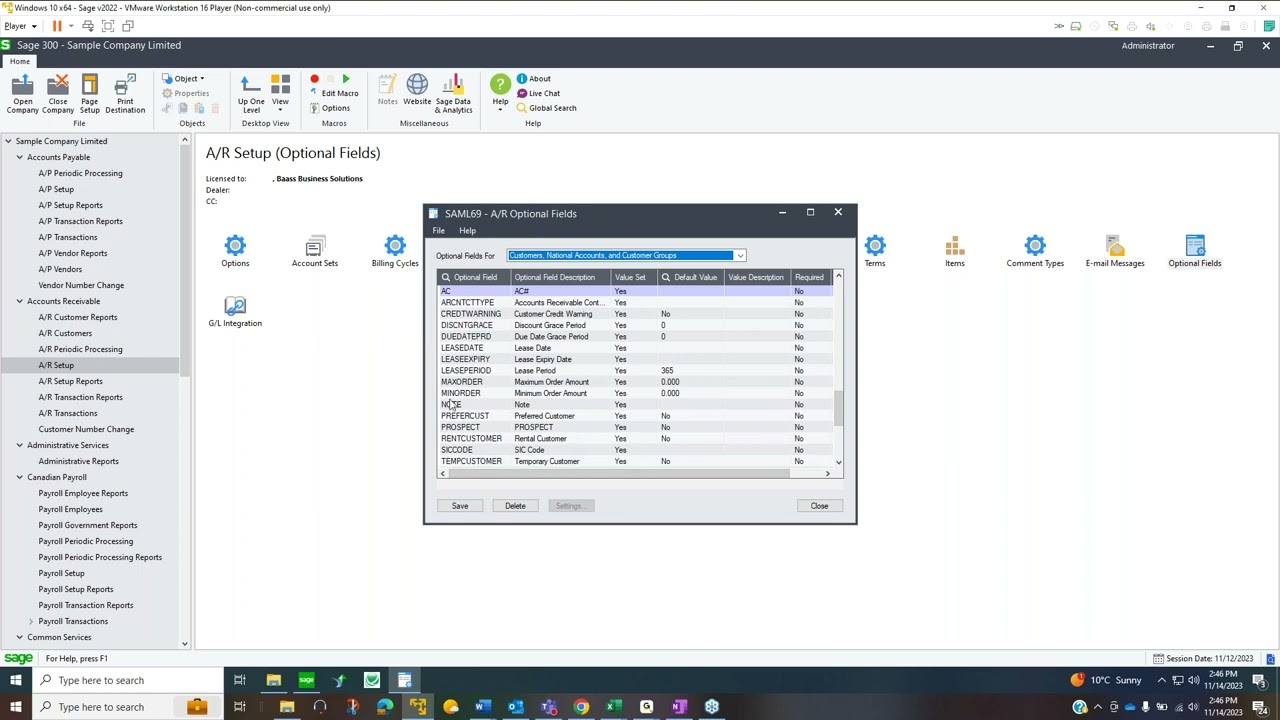Click the Help ribbon icon

pyautogui.click(x=500, y=92)
